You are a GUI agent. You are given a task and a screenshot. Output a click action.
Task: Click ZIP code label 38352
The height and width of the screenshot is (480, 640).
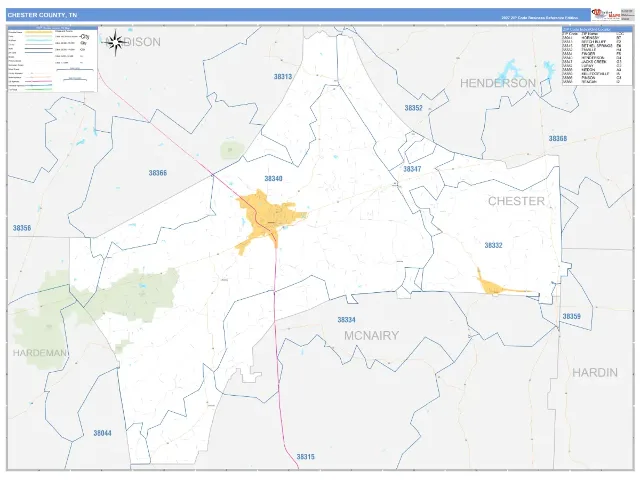click(x=413, y=108)
